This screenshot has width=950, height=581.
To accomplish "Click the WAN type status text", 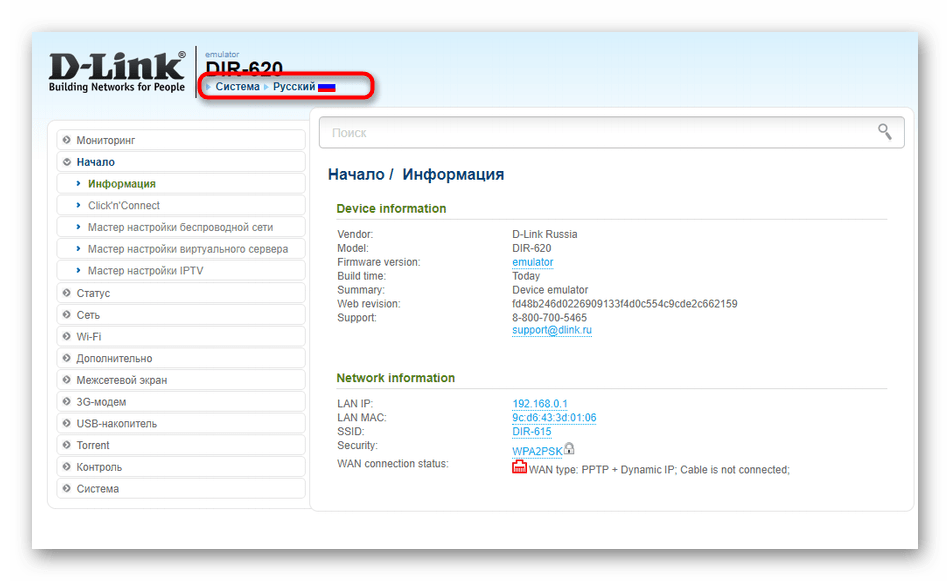I will 659,470.
